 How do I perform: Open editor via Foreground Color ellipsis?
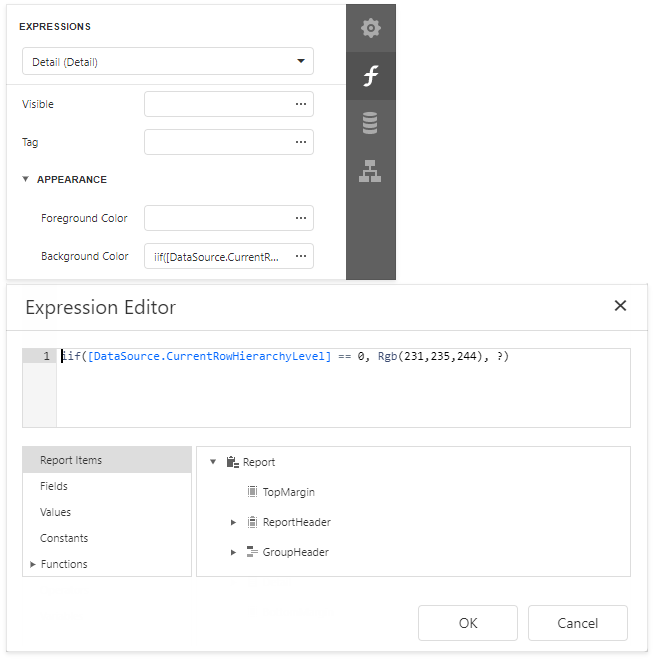pos(301,218)
